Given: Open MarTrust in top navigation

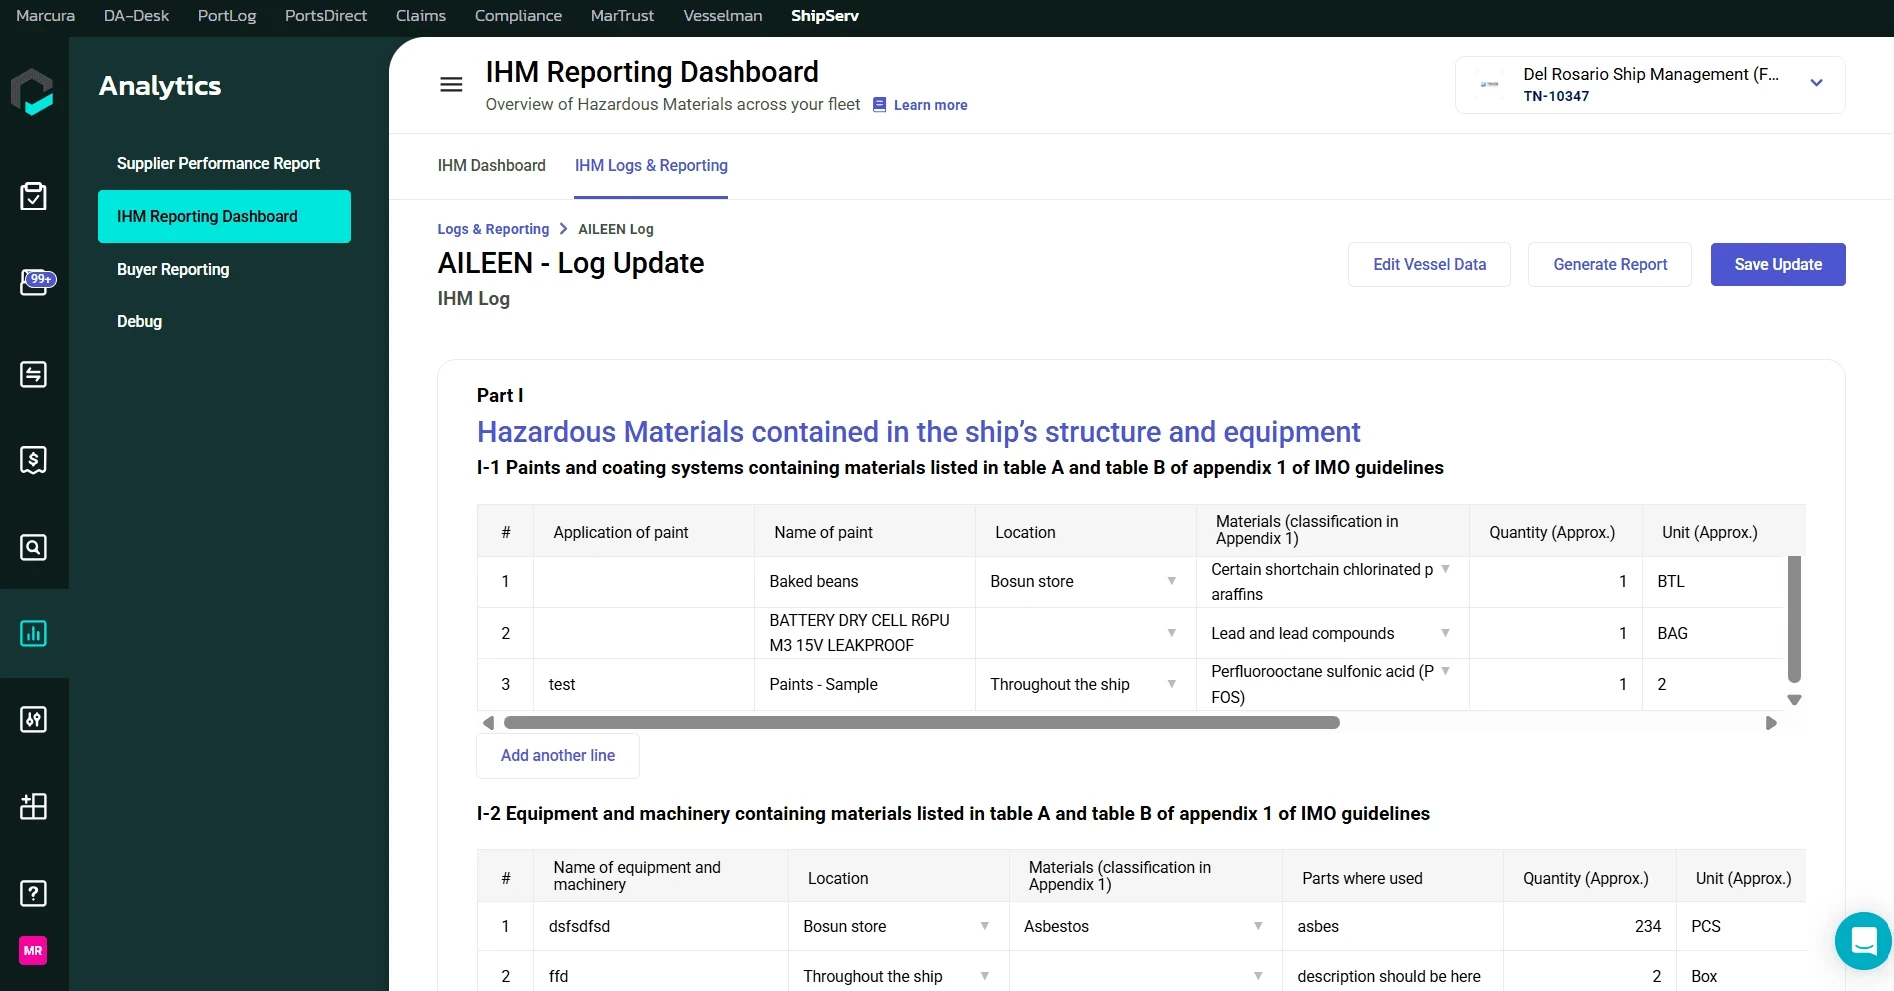Looking at the screenshot, I should [x=622, y=16].
